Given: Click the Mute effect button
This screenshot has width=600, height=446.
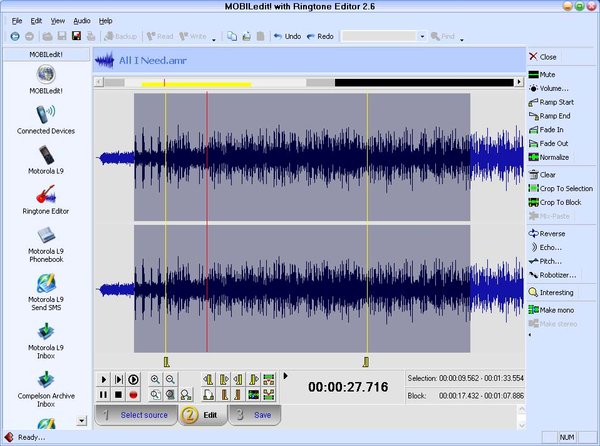Looking at the screenshot, I should [546, 74].
